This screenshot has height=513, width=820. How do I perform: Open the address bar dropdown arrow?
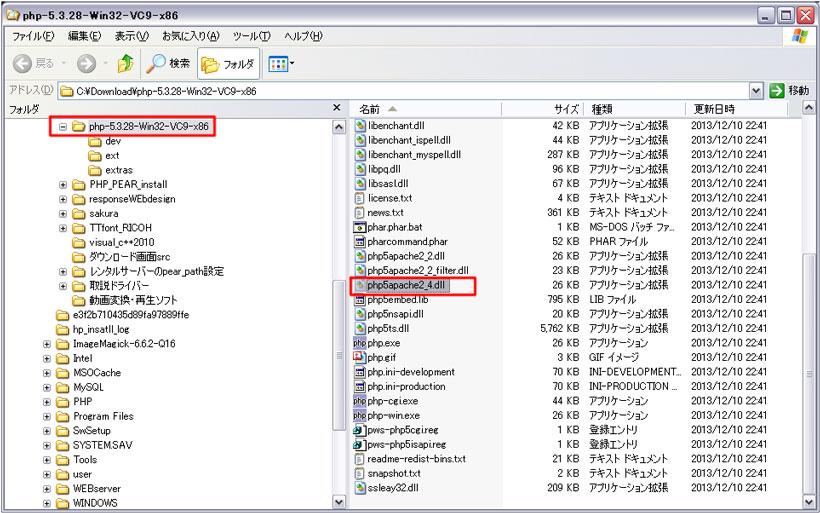pos(756,91)
